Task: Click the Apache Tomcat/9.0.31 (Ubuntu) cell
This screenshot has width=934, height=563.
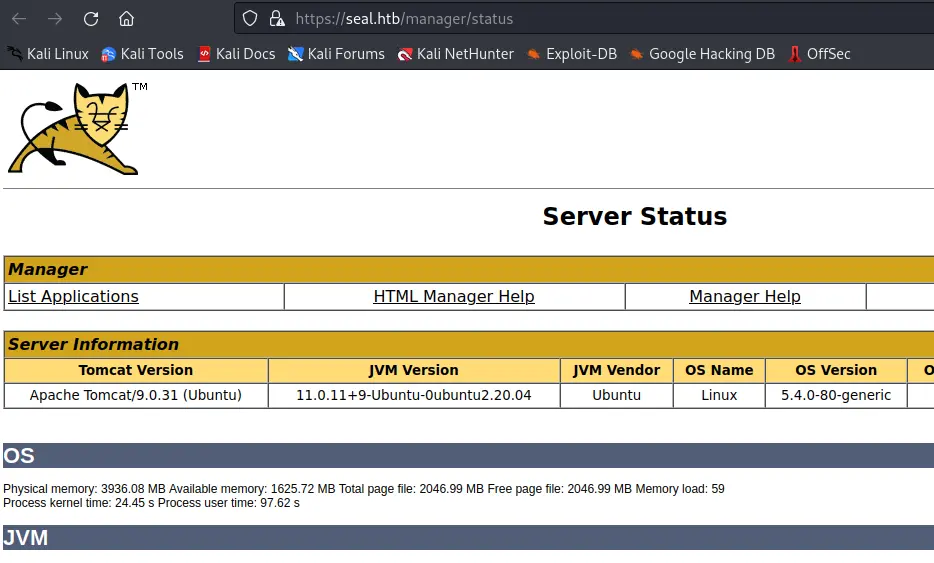Action: (136, 396)
